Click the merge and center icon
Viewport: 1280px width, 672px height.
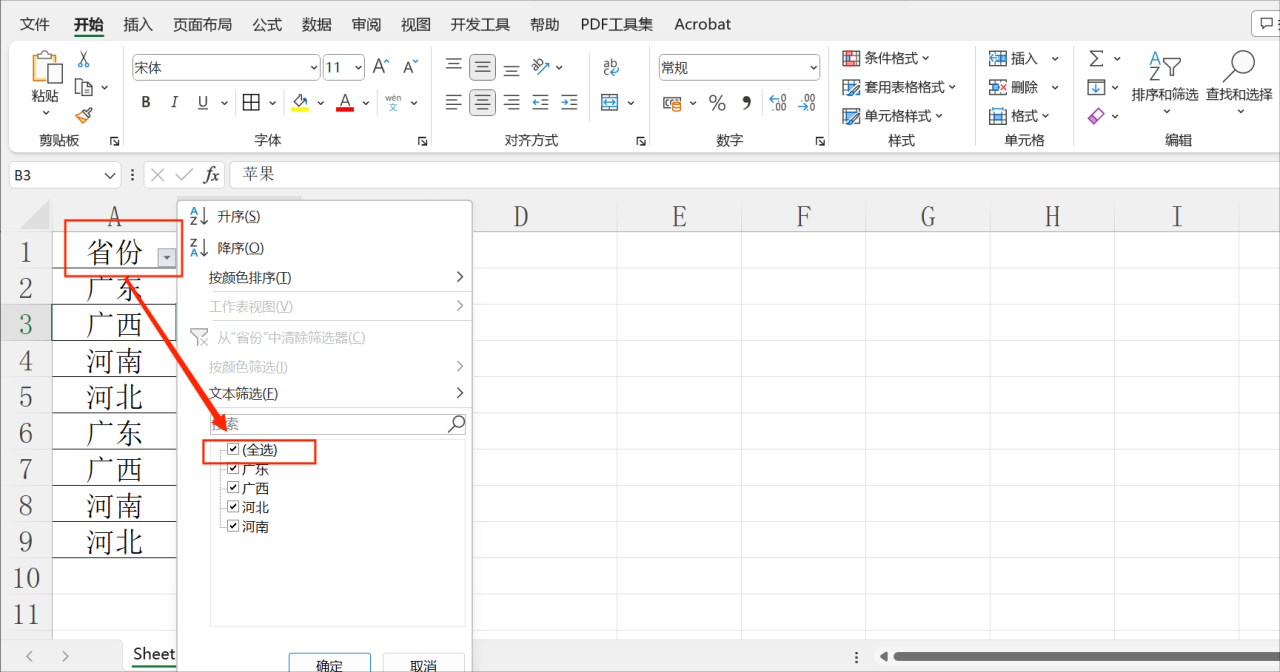(x=610, y=102)
